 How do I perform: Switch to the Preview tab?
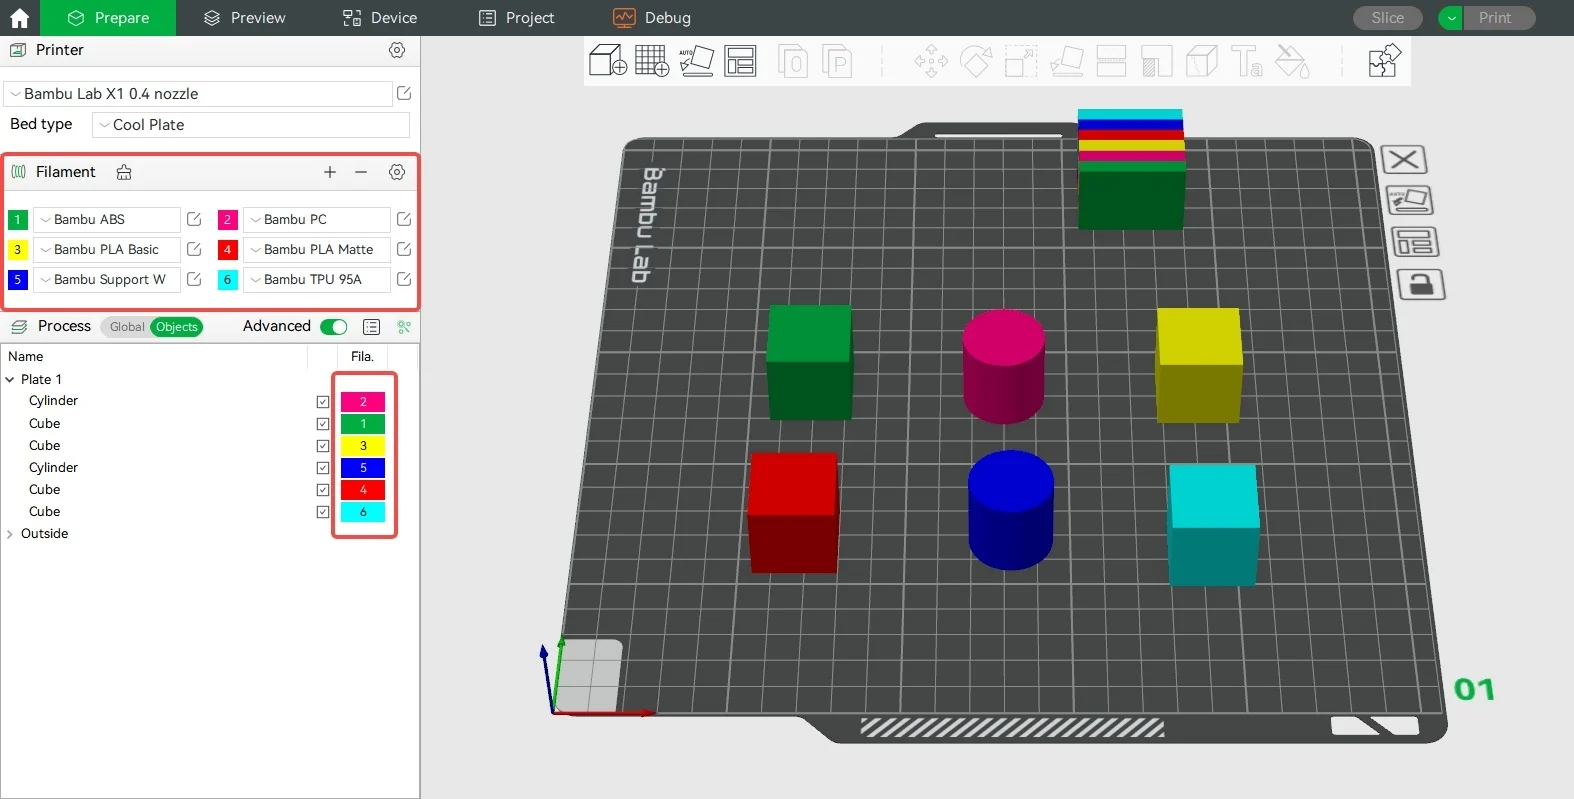[244, 18]
